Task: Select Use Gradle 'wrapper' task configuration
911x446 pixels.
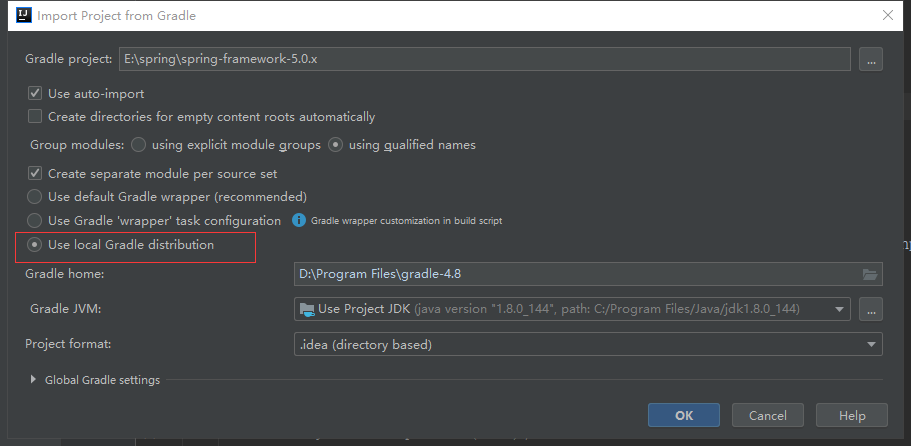Action: [35, 220]
